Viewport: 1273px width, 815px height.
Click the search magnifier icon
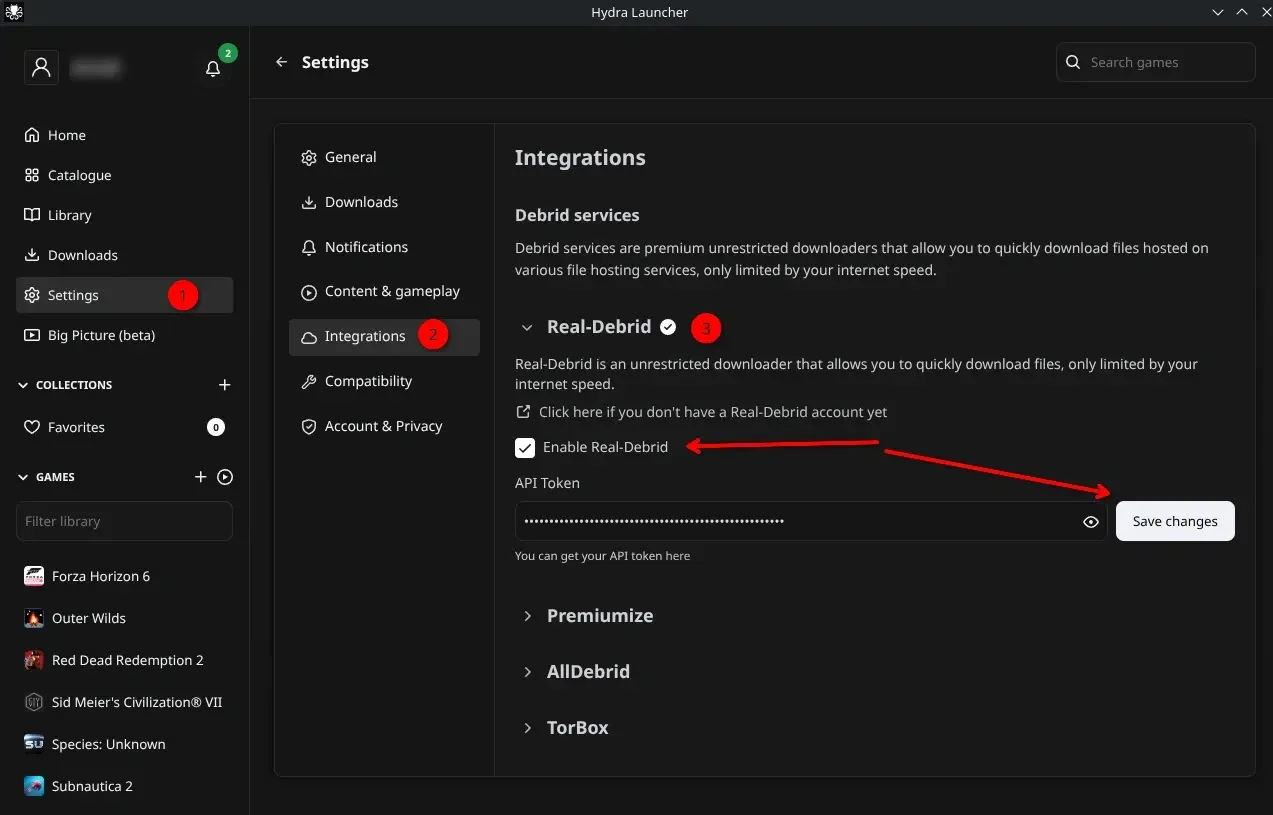tap(1073, 62)
